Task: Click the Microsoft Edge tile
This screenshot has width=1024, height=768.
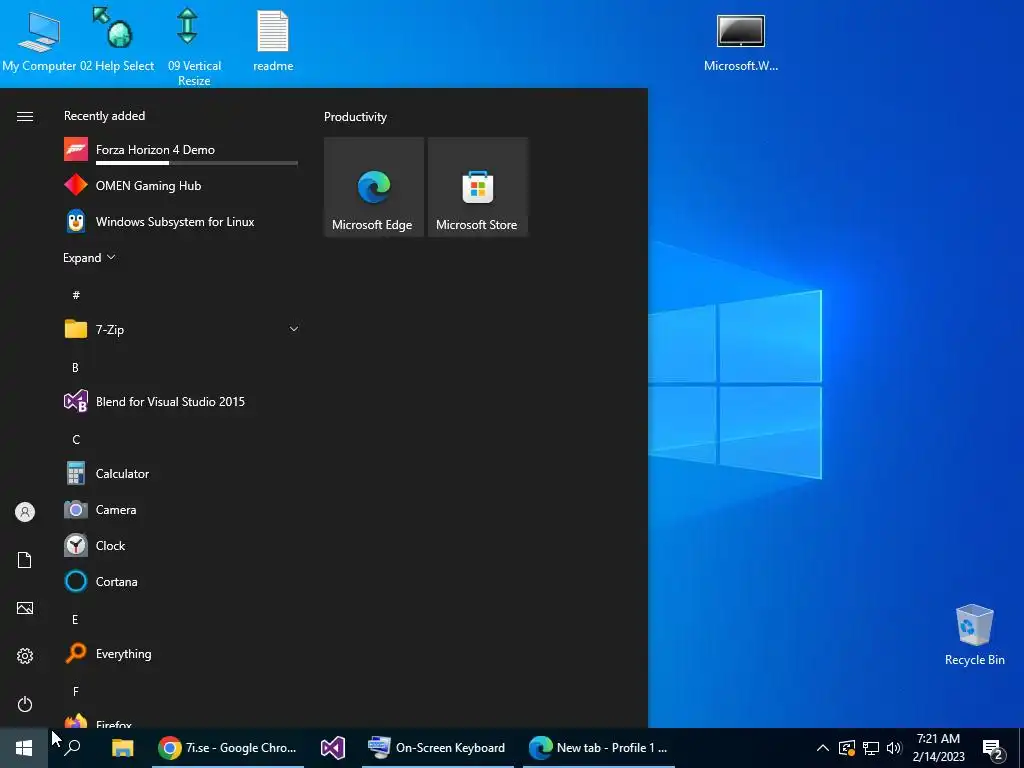Action: pos(374,187)
